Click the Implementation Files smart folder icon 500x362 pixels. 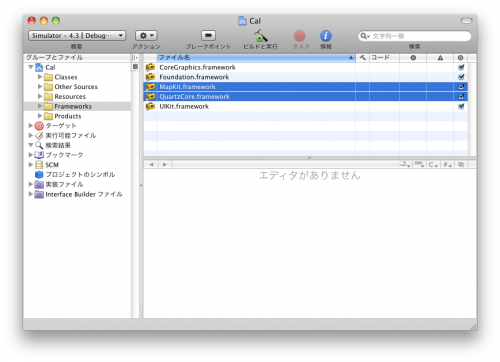coord(39,184)
